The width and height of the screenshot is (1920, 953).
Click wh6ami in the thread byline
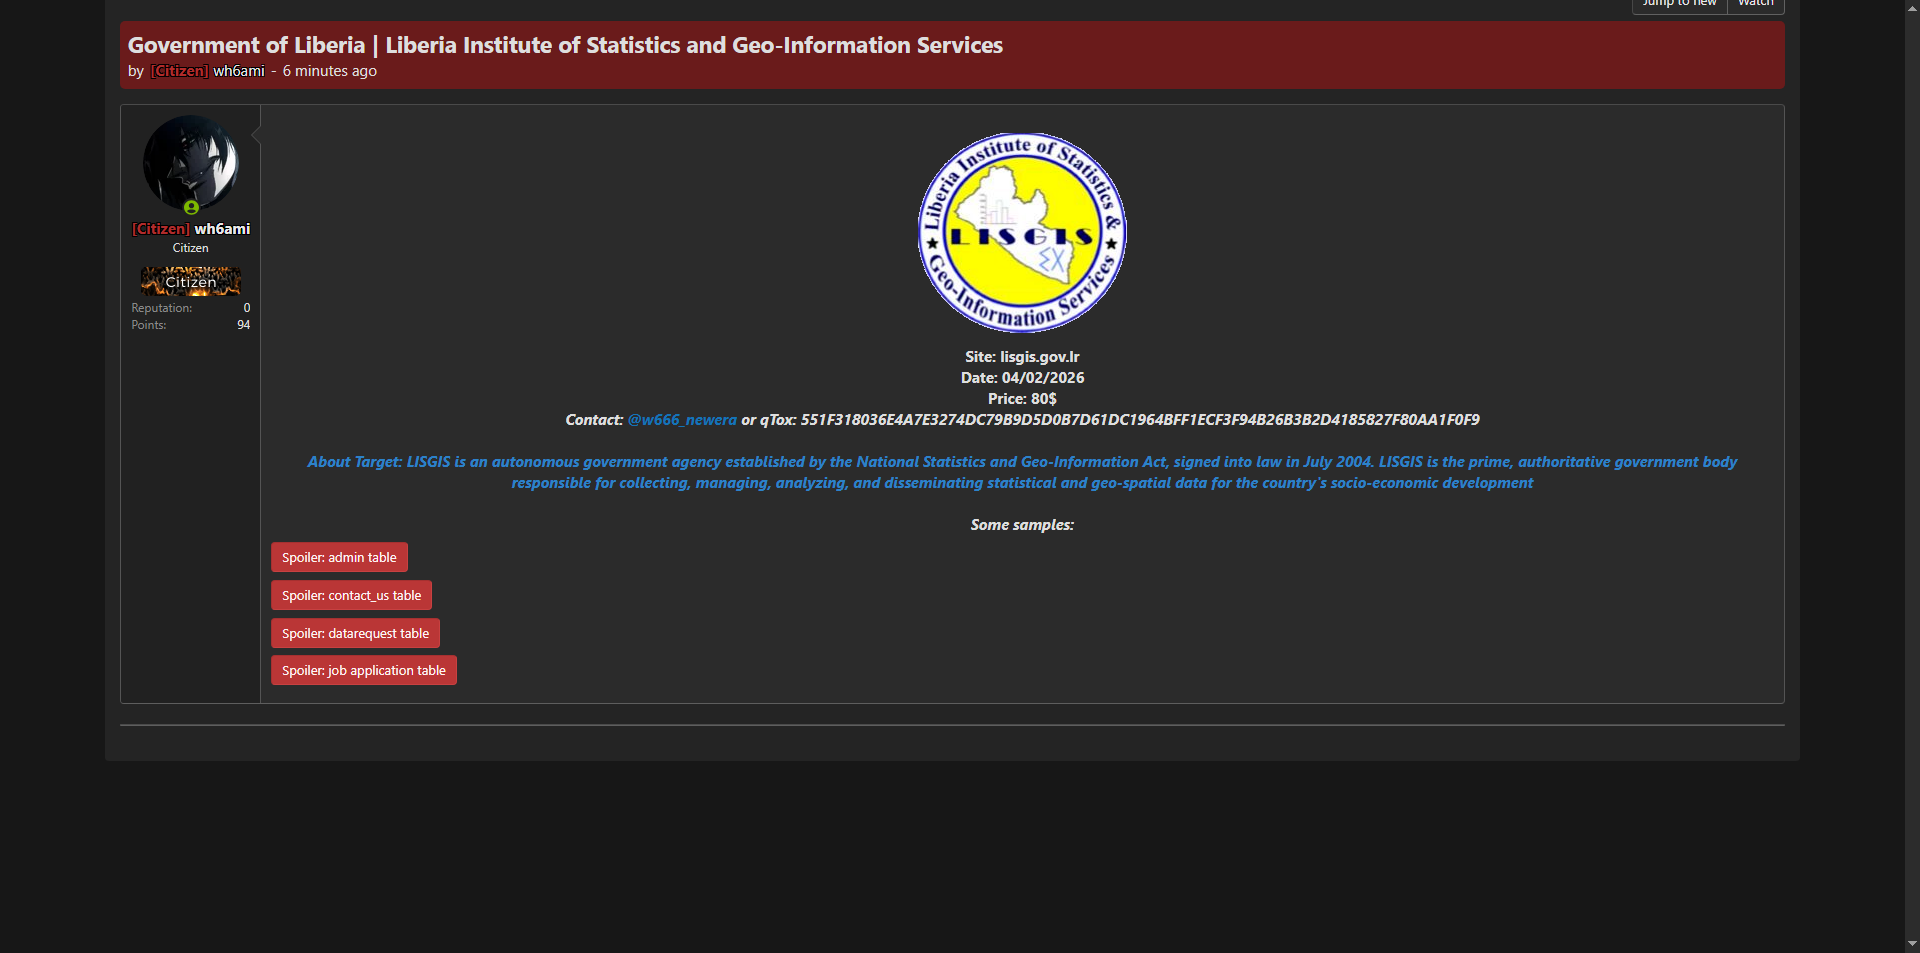pos(238,71)
